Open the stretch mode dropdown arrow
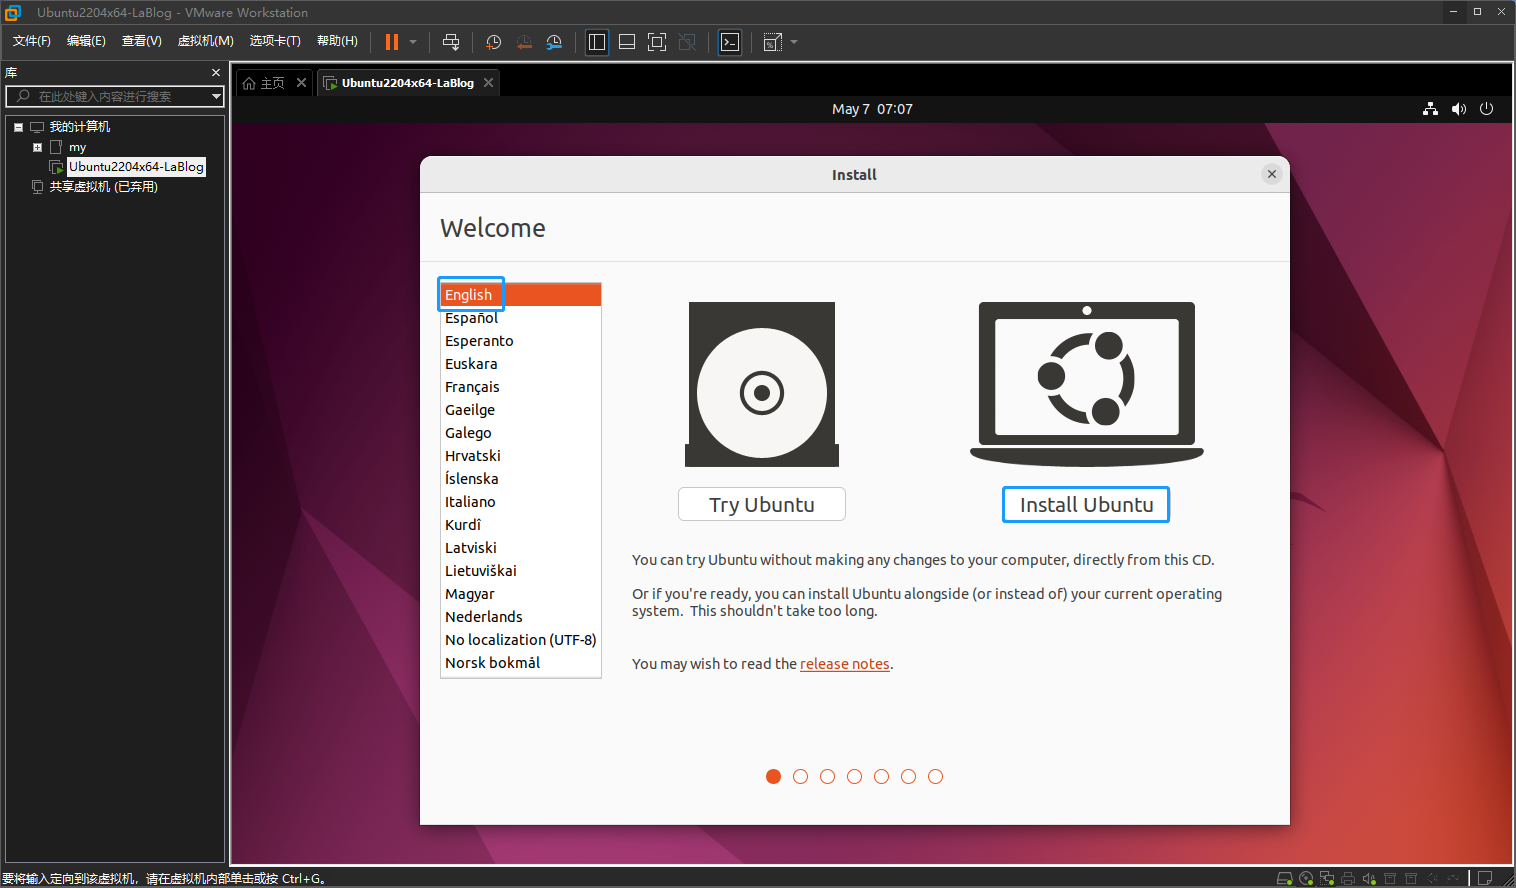 click(x=794, y=42)
